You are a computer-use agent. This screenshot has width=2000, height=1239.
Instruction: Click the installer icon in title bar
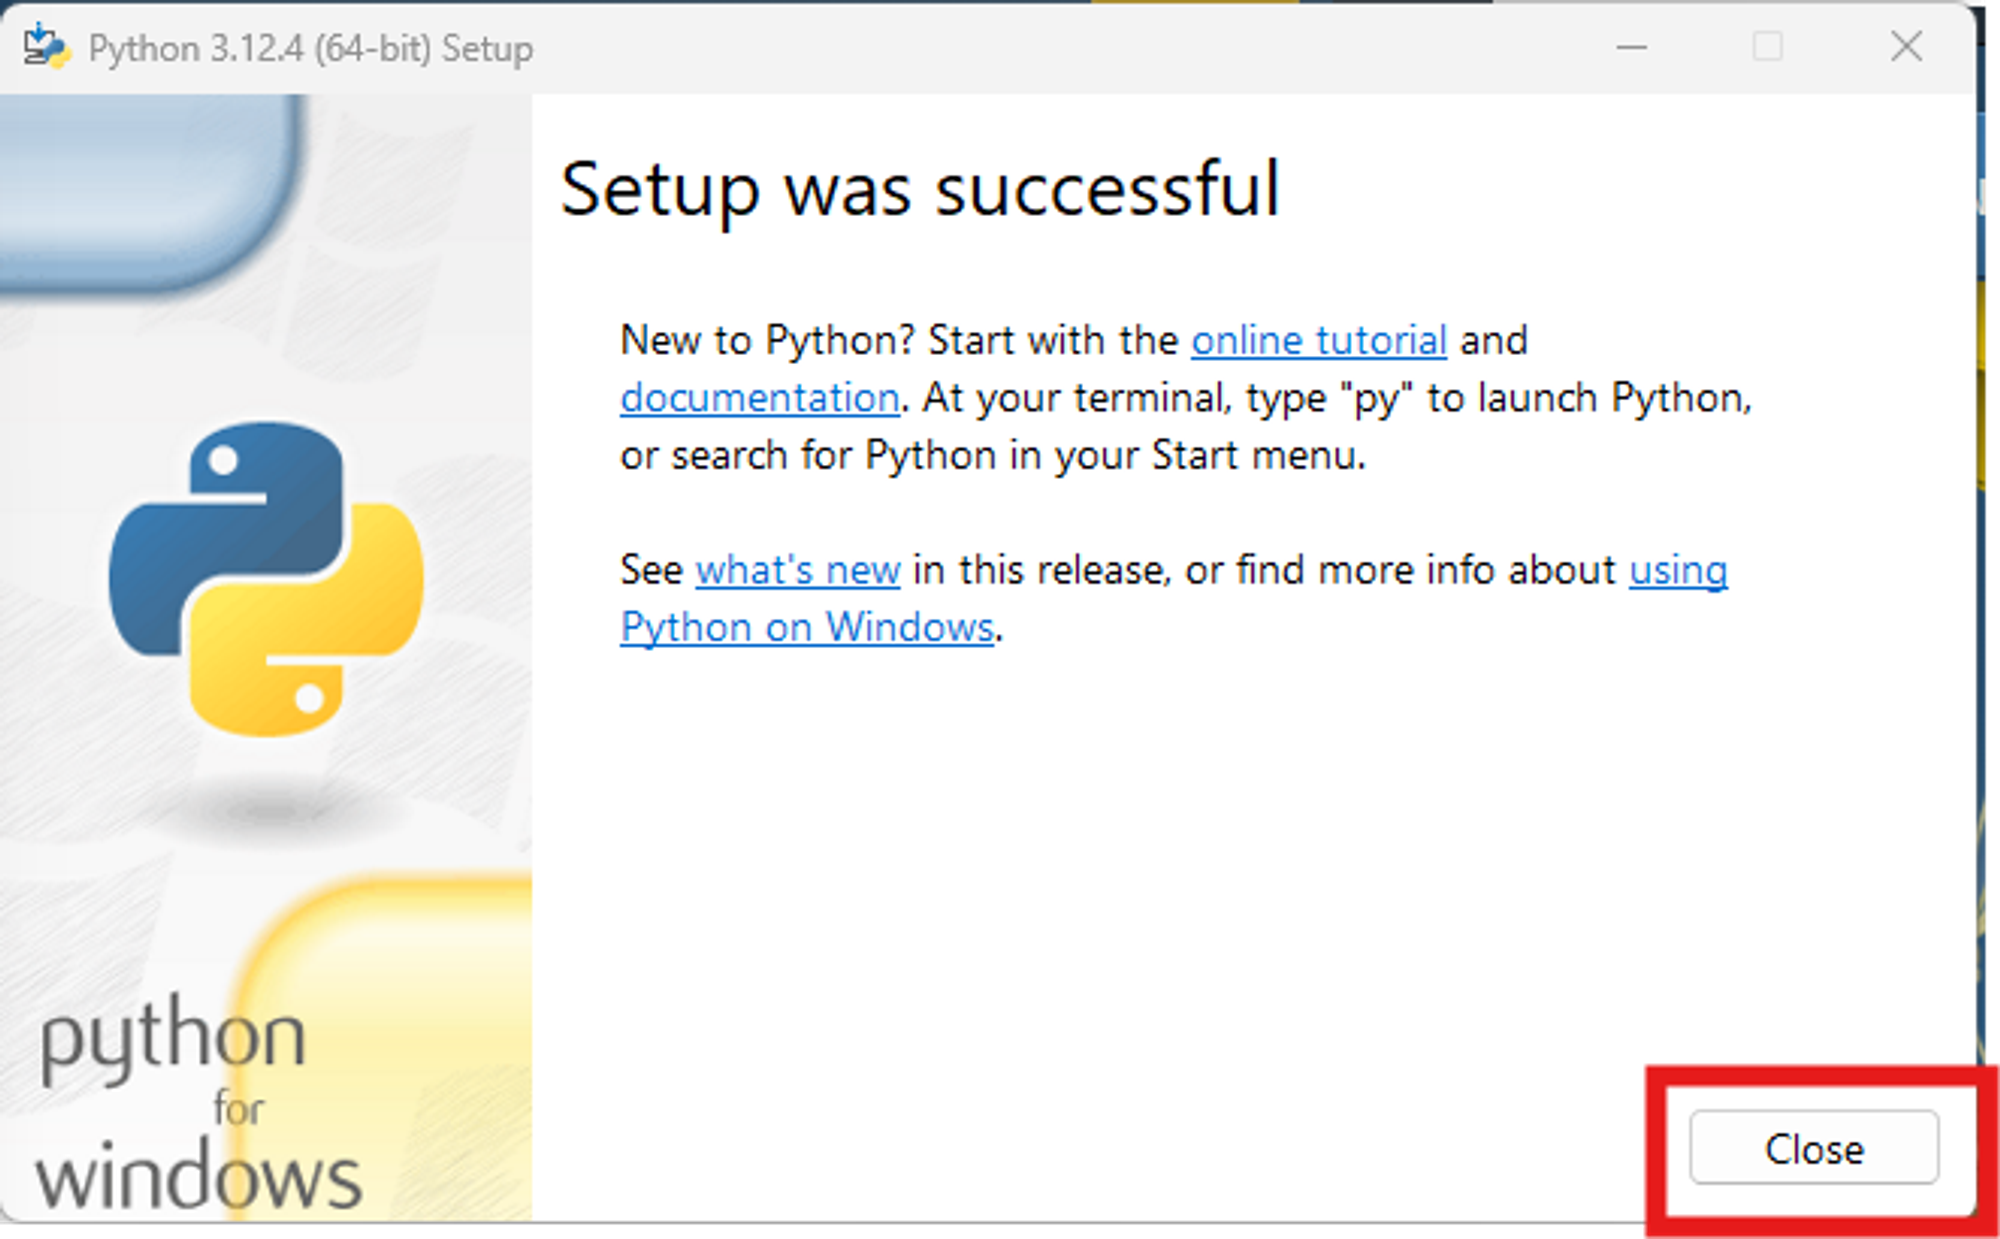46,47
